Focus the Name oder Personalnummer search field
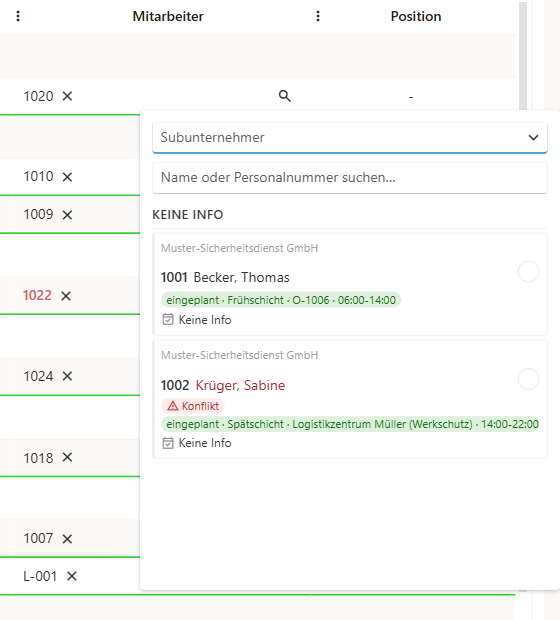Screen dimensions: 560x620 pos(350,178)
